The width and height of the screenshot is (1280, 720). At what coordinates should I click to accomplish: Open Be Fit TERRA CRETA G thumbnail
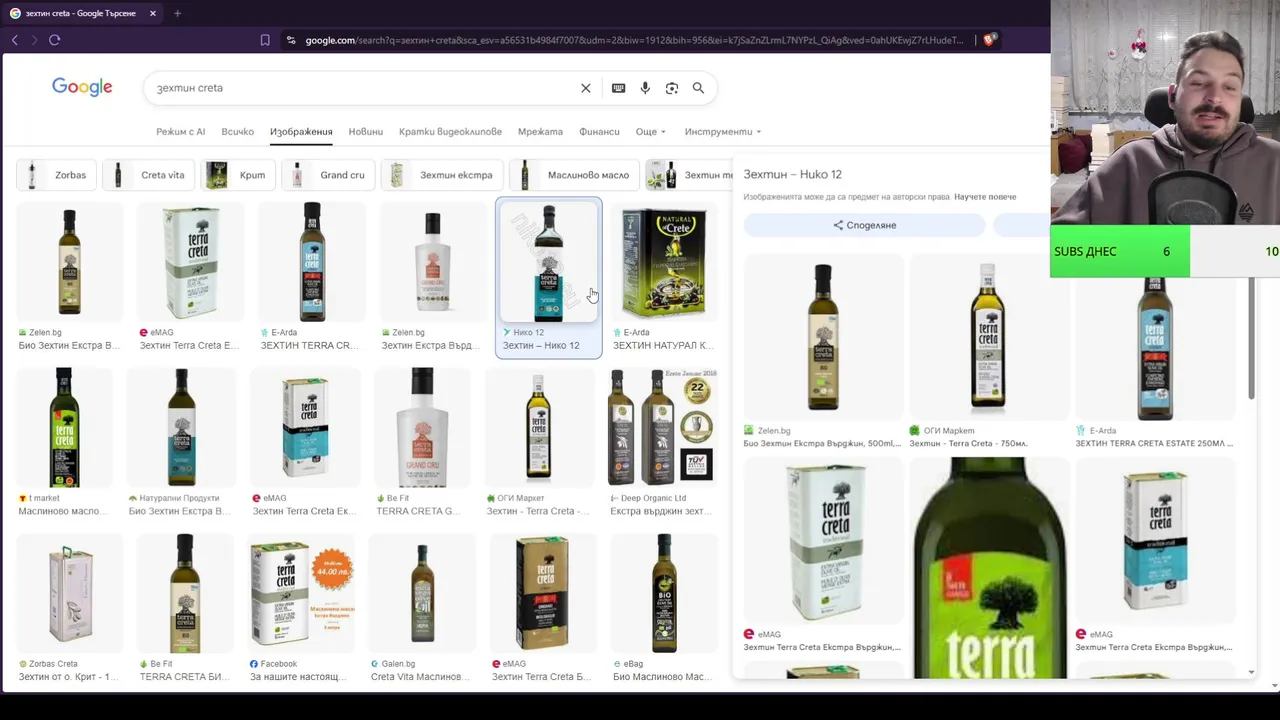coord(422,428)
